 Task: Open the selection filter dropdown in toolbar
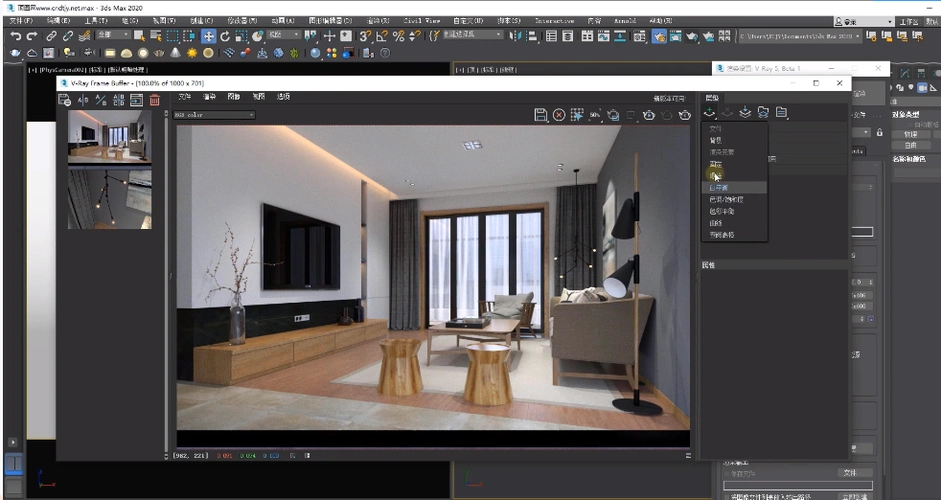[x=113, y=35]
